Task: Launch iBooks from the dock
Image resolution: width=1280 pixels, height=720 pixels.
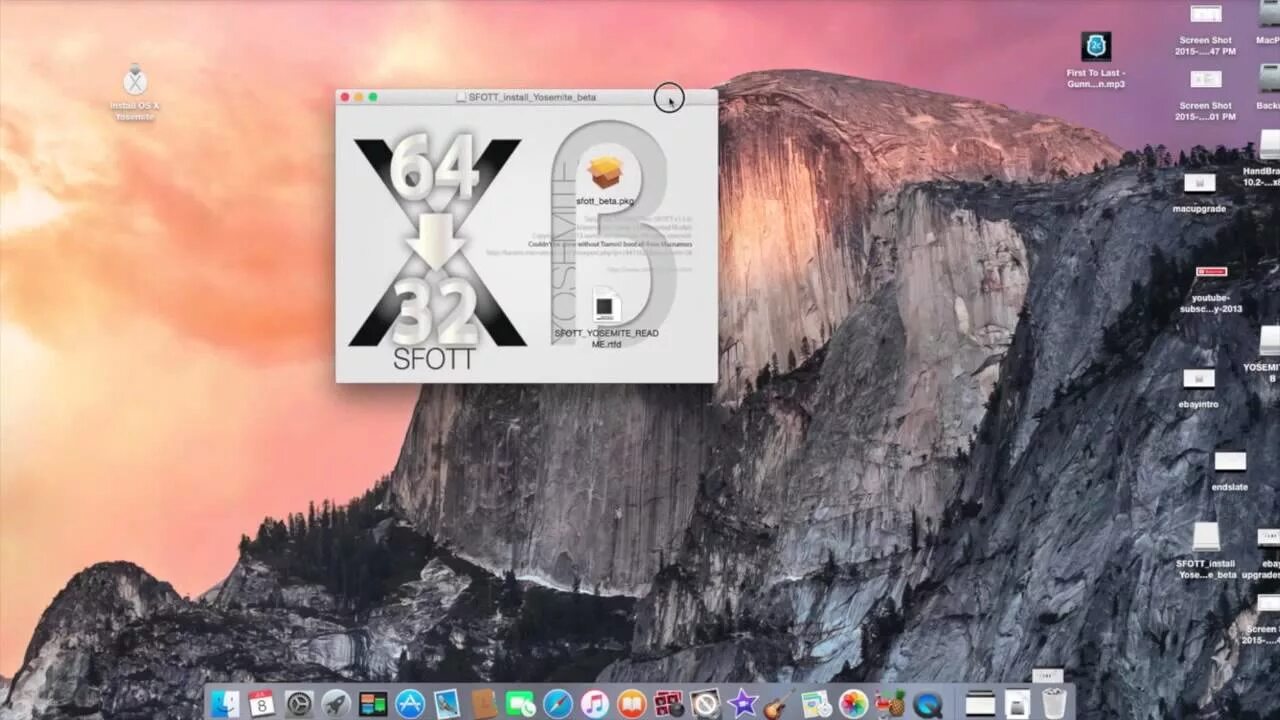Action: (x=632, y=703)
